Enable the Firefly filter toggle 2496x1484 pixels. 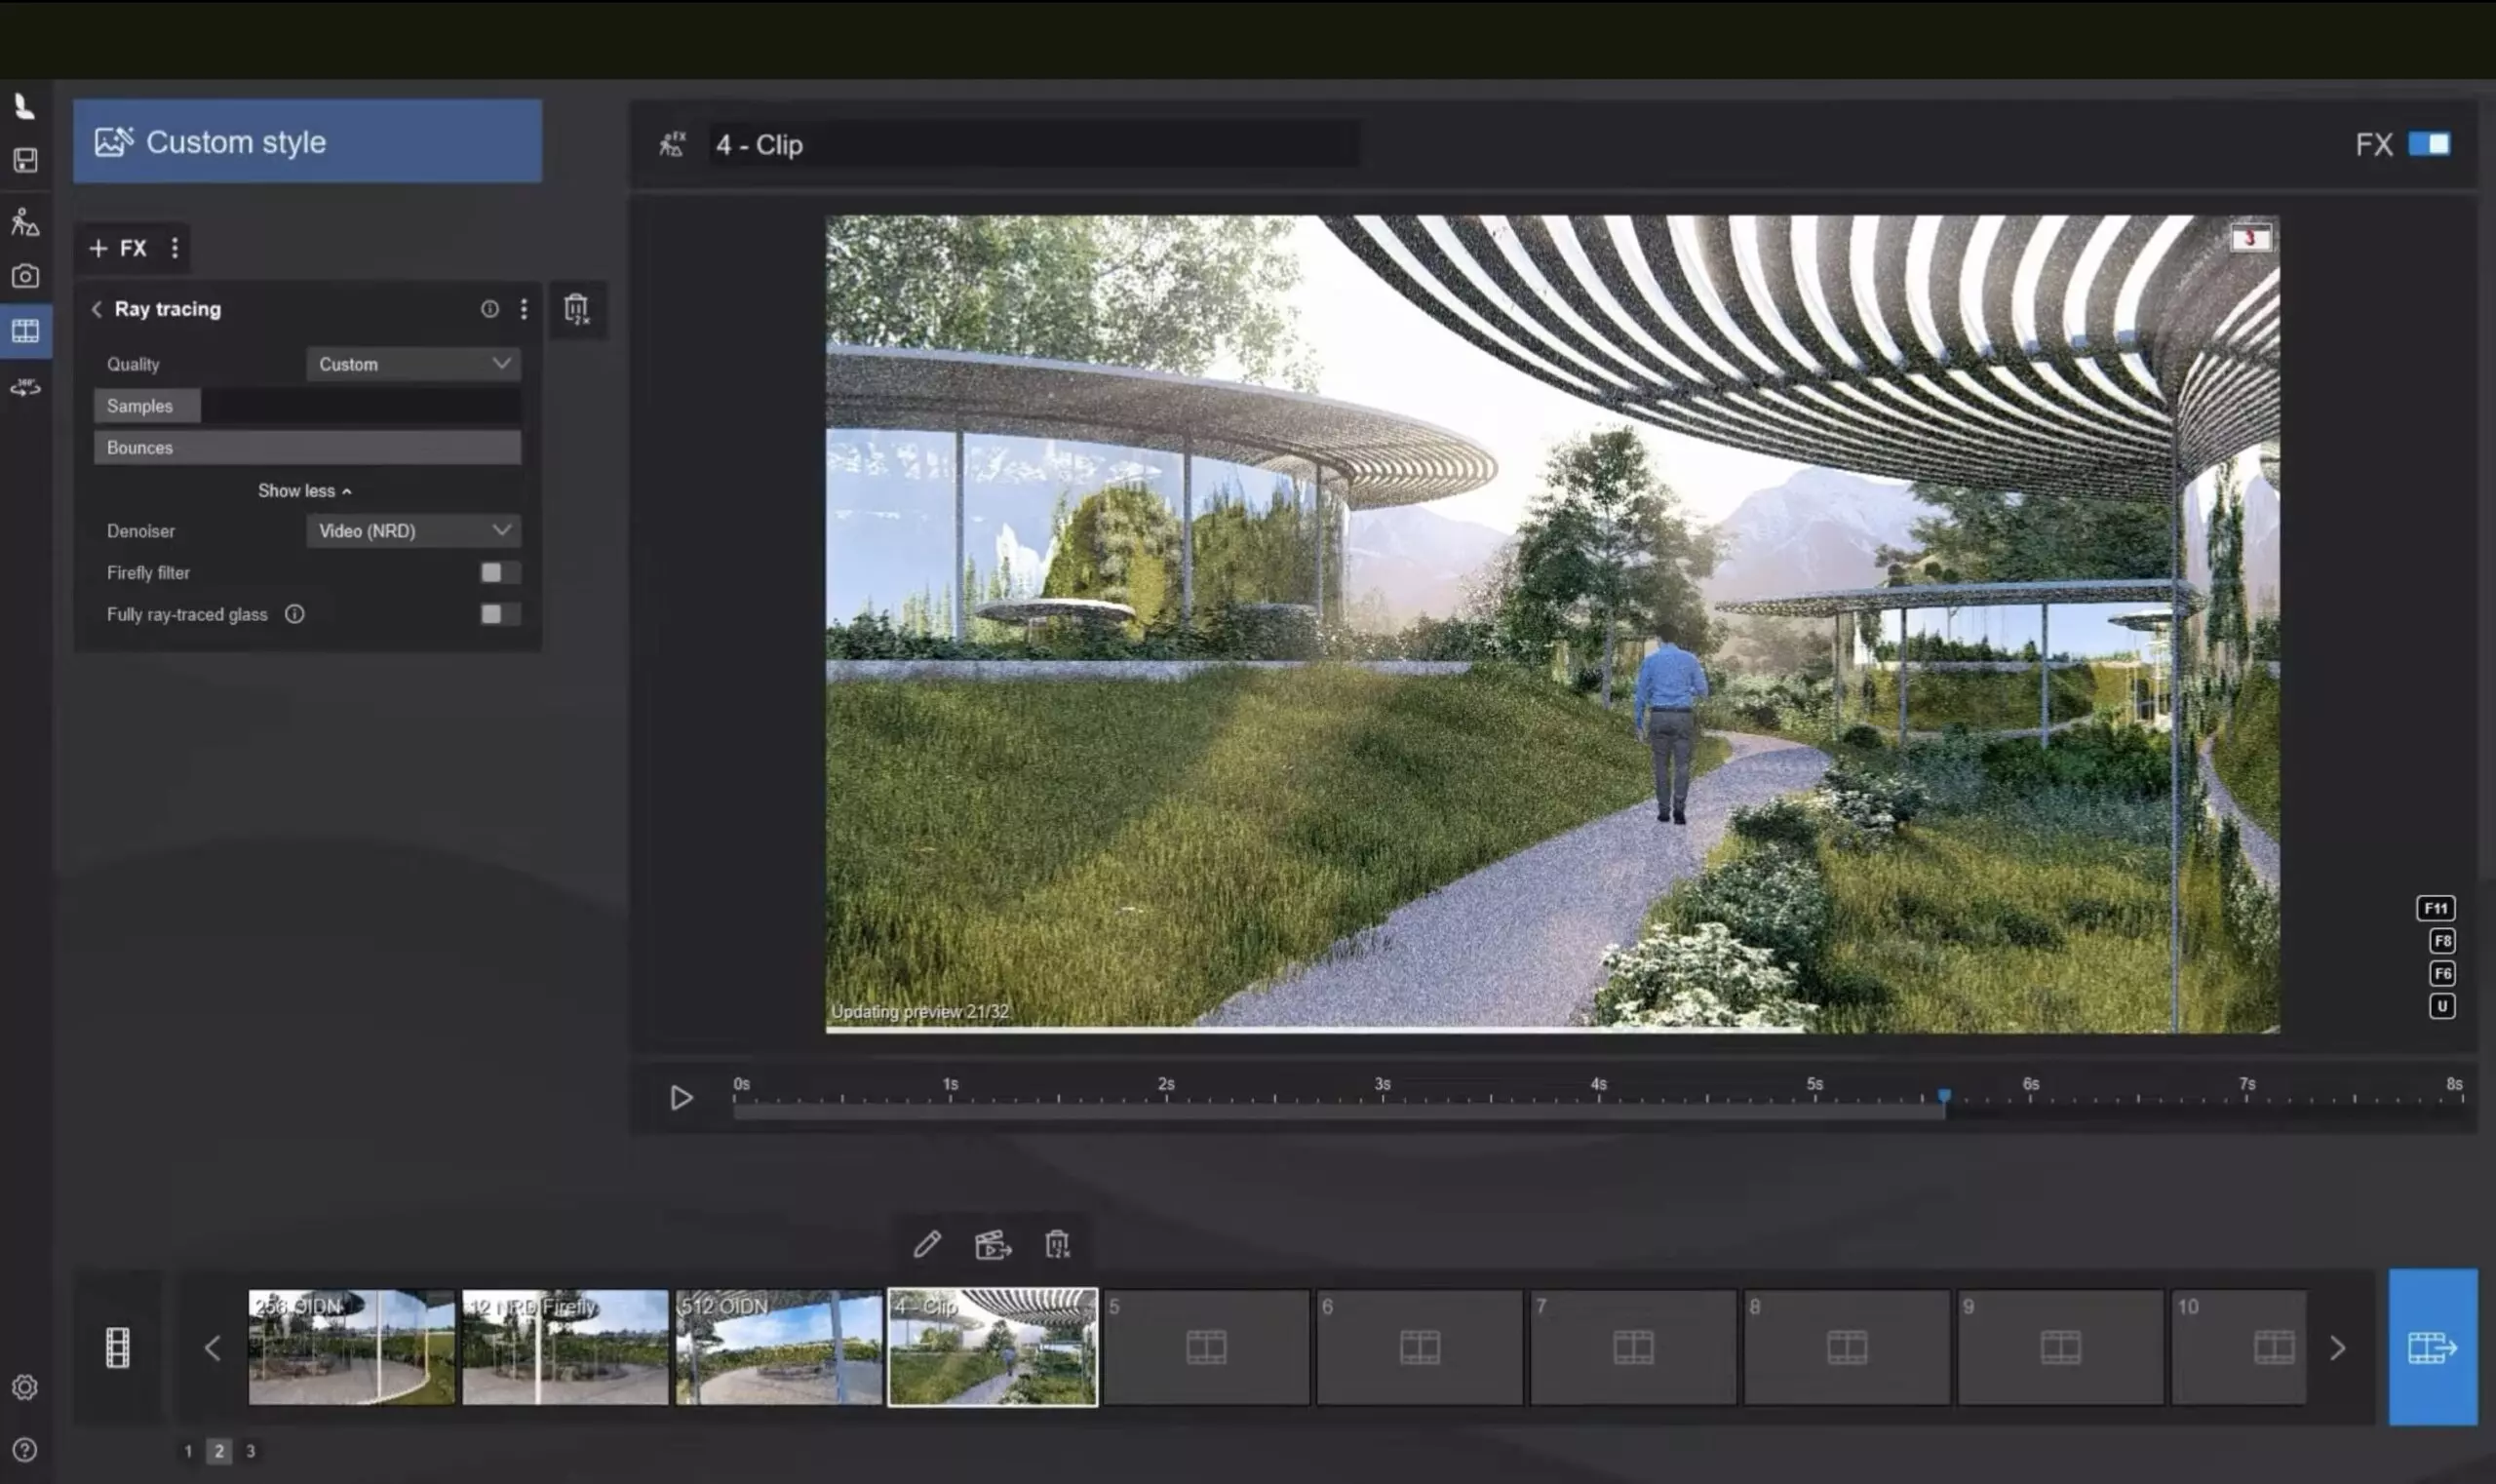click(499, 572)
